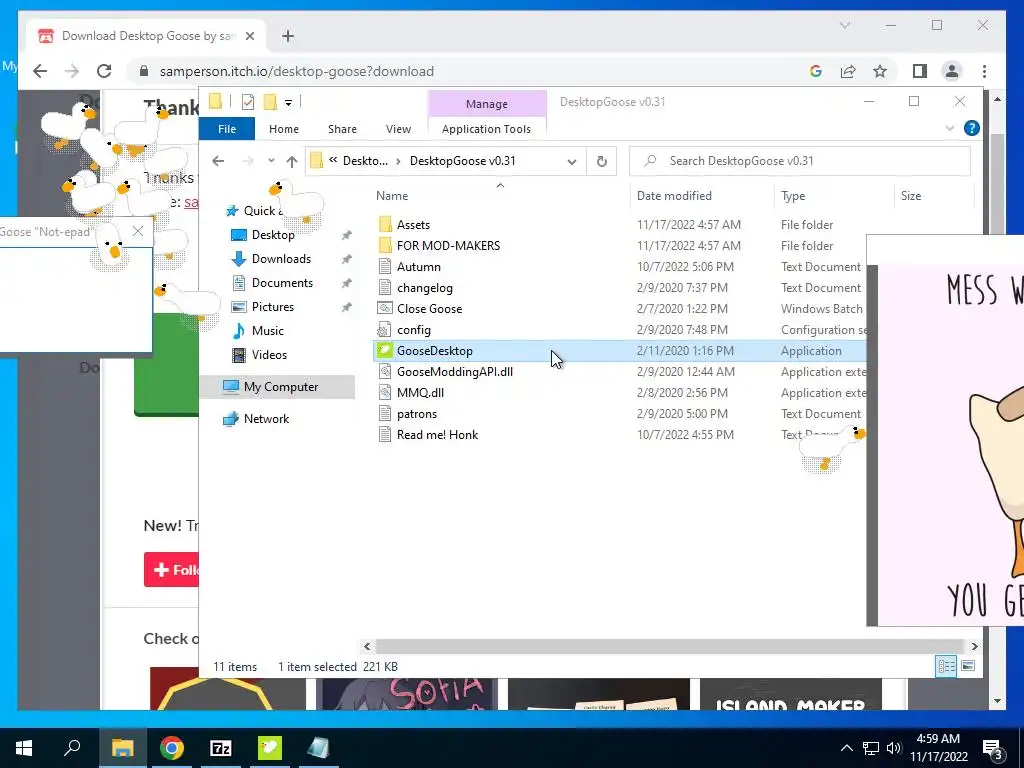Screen dimensions: 1024x768
Task: Select the GooseModdingAPI.dll file
Action: click(455, 372)
